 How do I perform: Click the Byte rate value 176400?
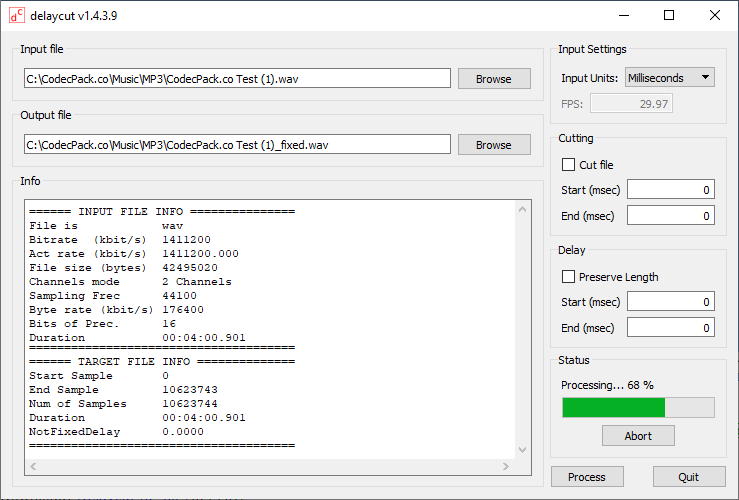click(183, 310)
